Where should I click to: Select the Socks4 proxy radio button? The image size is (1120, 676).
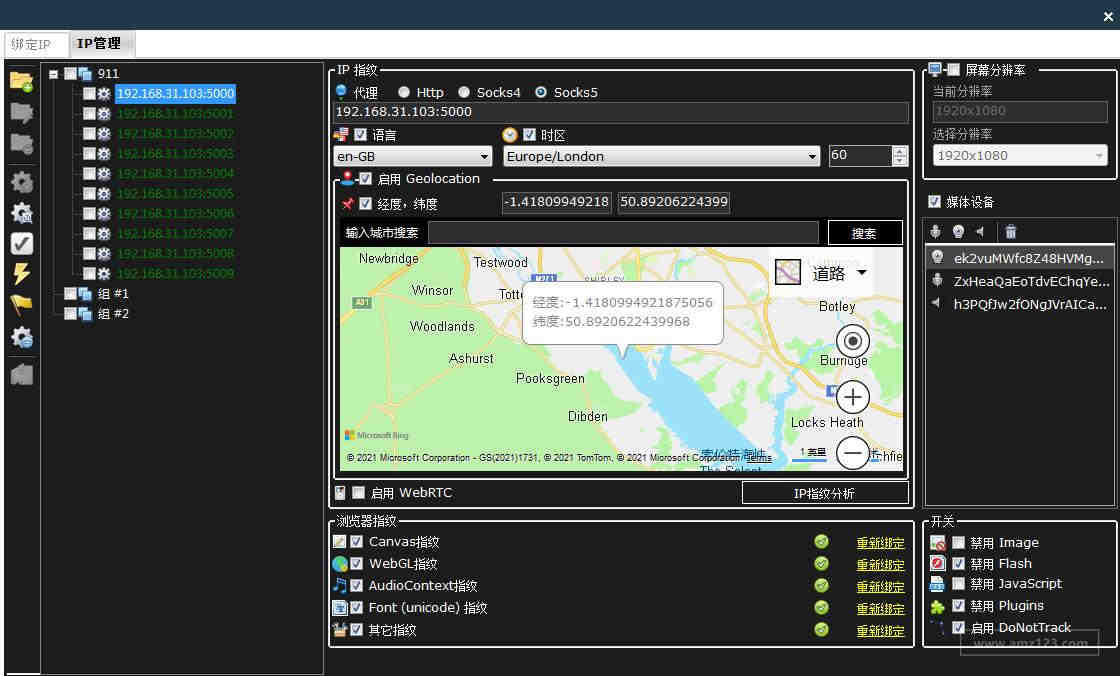[x=464, y=92]
